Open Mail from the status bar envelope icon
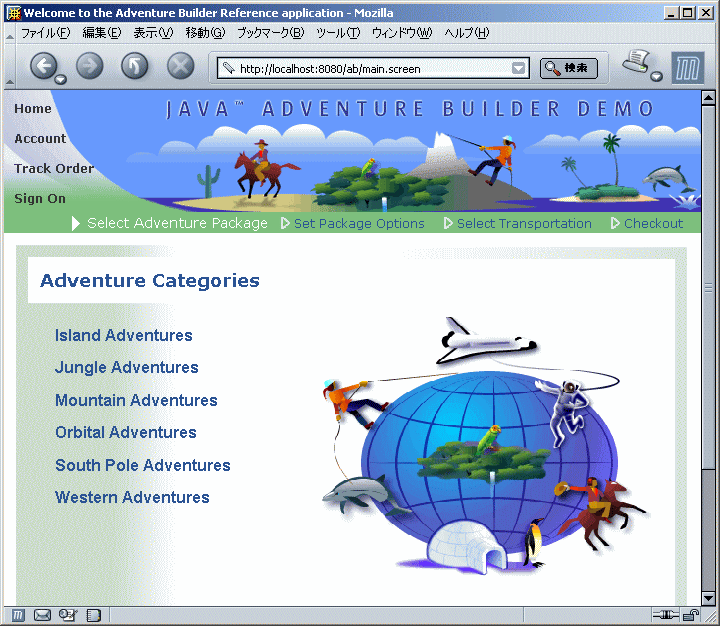Viewport: 720px width, 626px height. (x=42, y=615)
